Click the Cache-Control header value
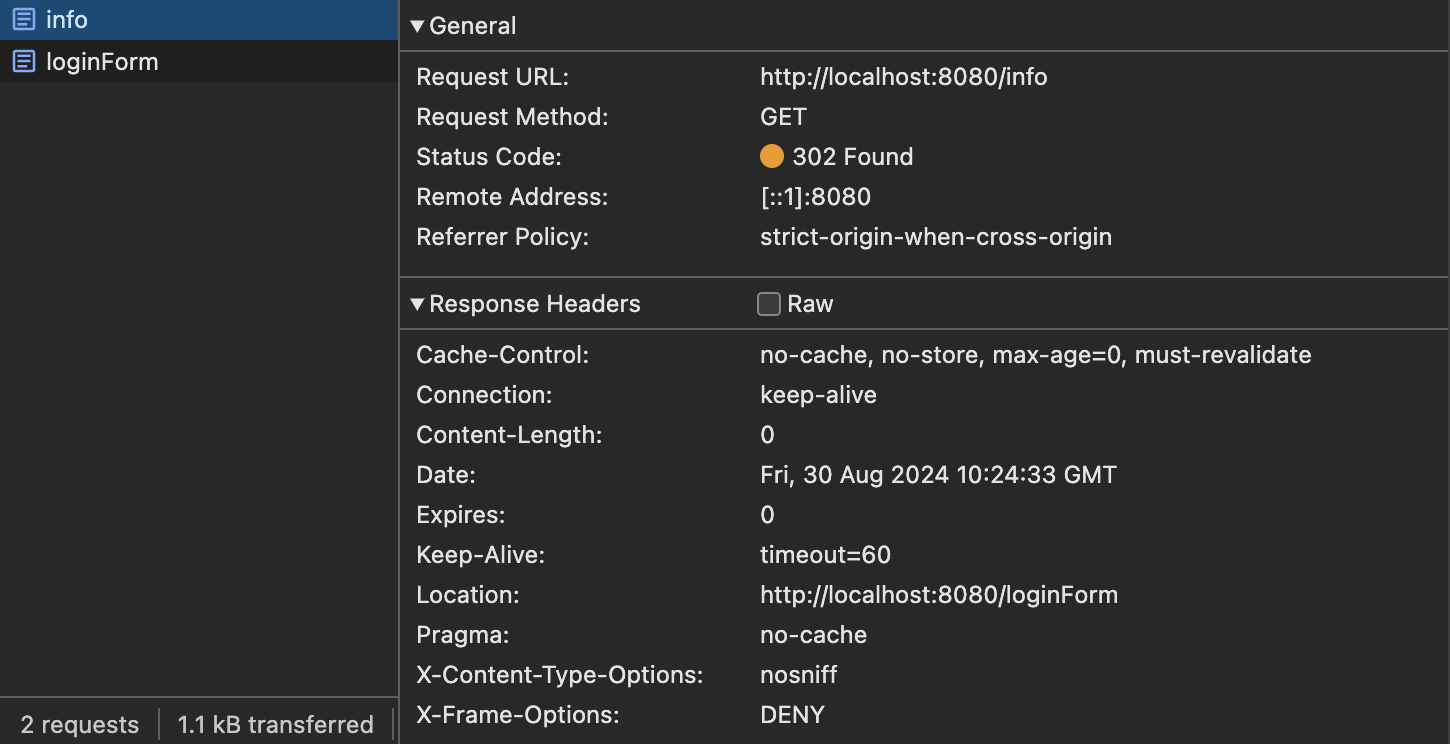This screenshot has width=1450, height=744. [1035, 355]
